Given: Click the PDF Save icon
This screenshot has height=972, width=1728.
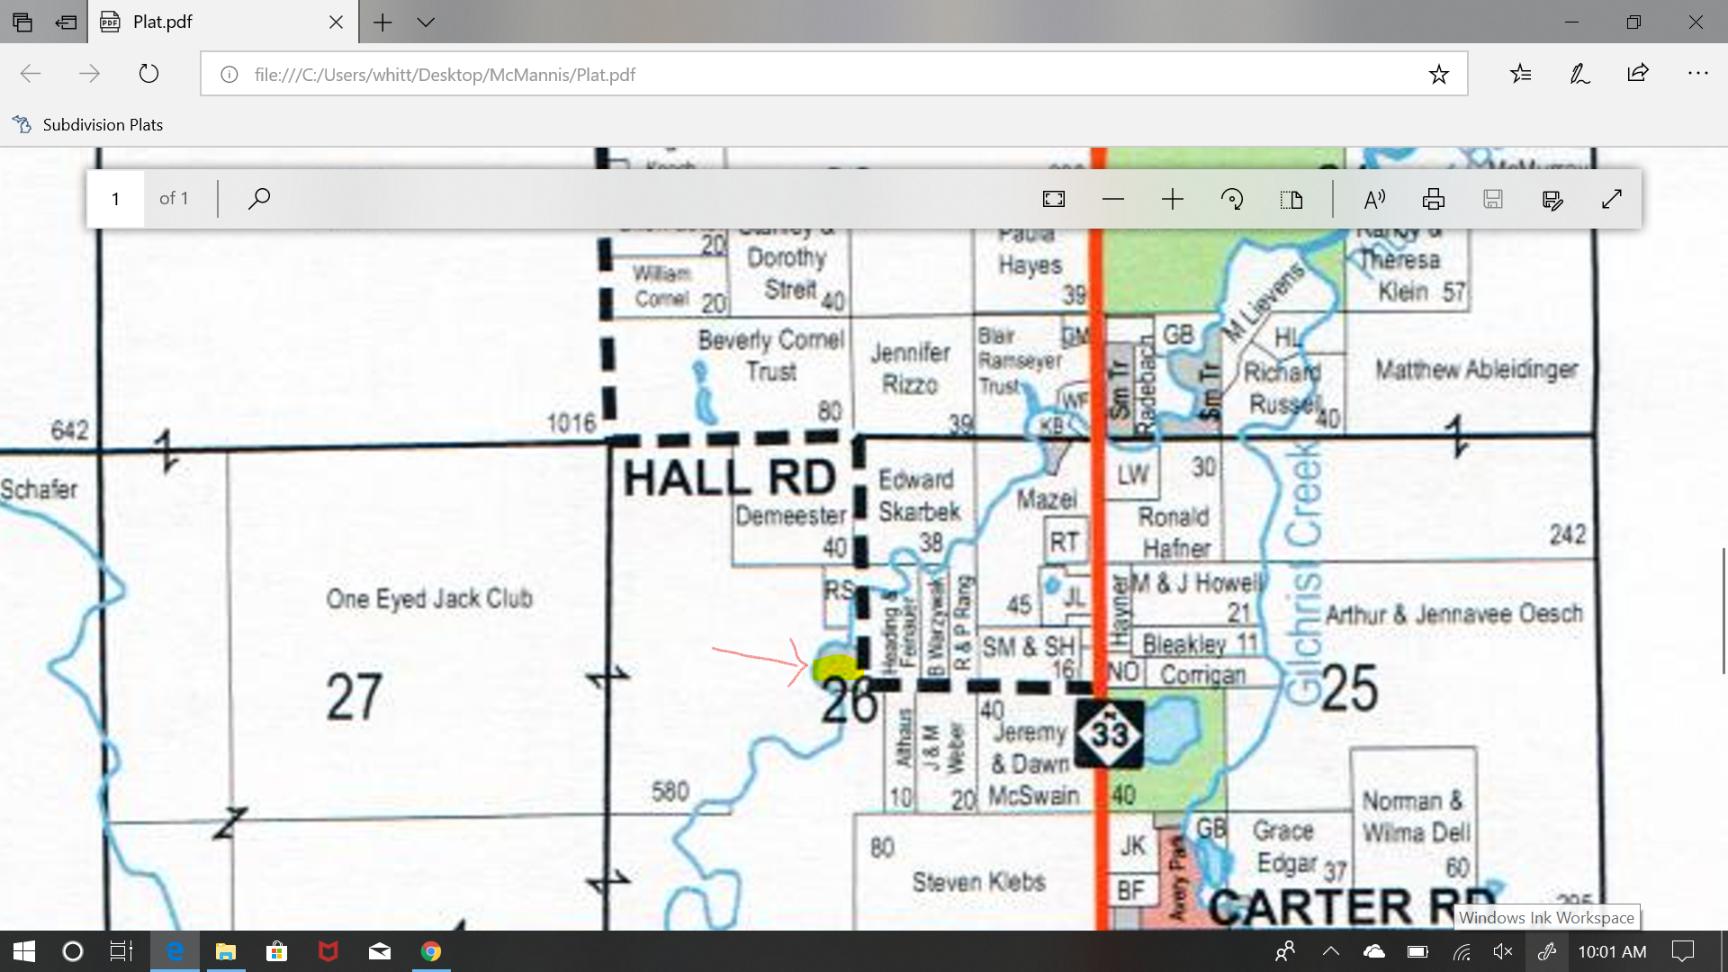Looking at the screenshot, I should [x=1492, y=199].
